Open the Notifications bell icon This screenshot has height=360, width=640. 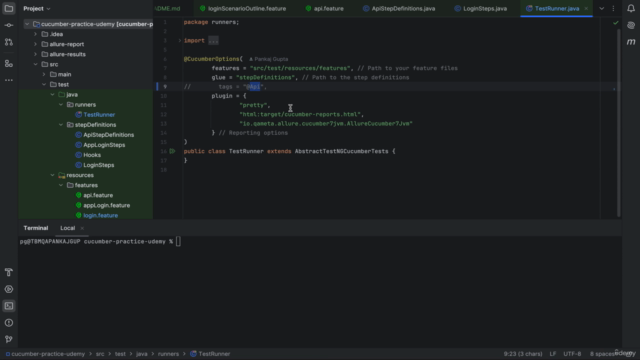pos(631,8)
